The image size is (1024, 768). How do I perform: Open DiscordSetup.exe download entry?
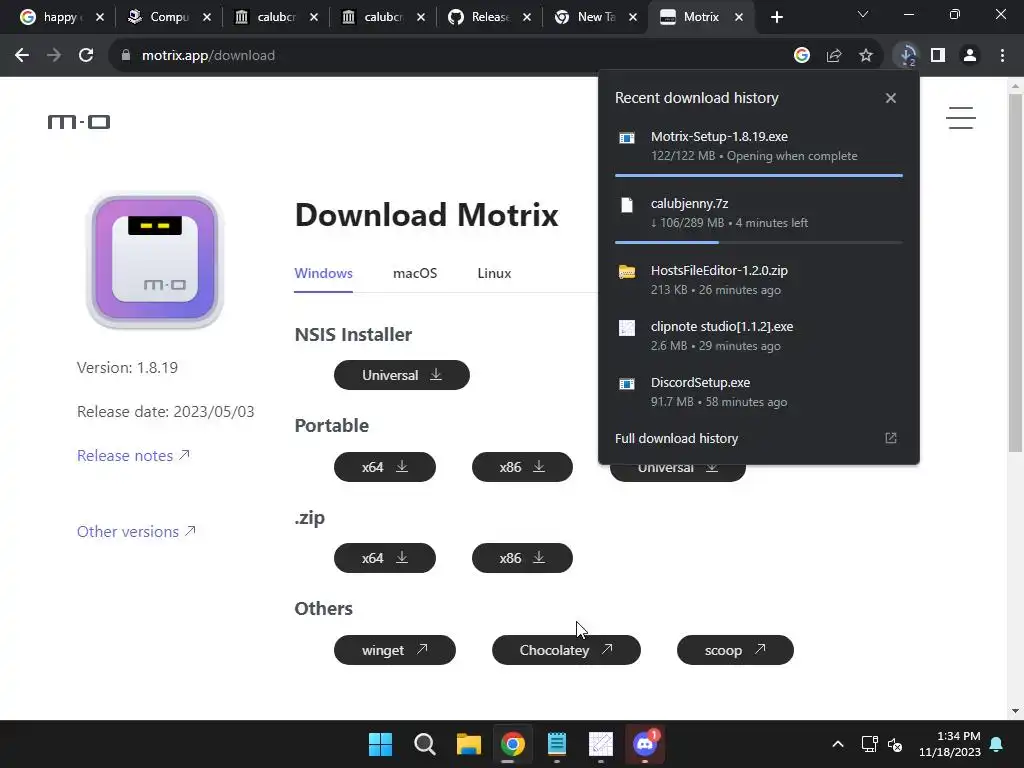coord(758,392)
